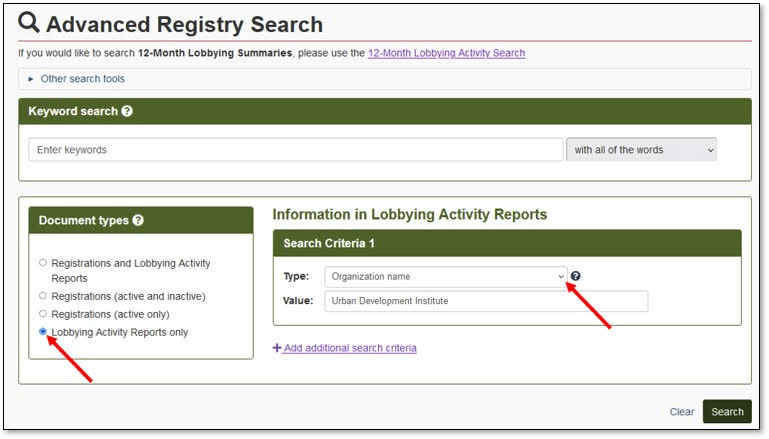The width and height of the screenshot is (769, 439).
Task: Select Registrations and Lobbying Activity Reports radio
Action: point(42,263)
